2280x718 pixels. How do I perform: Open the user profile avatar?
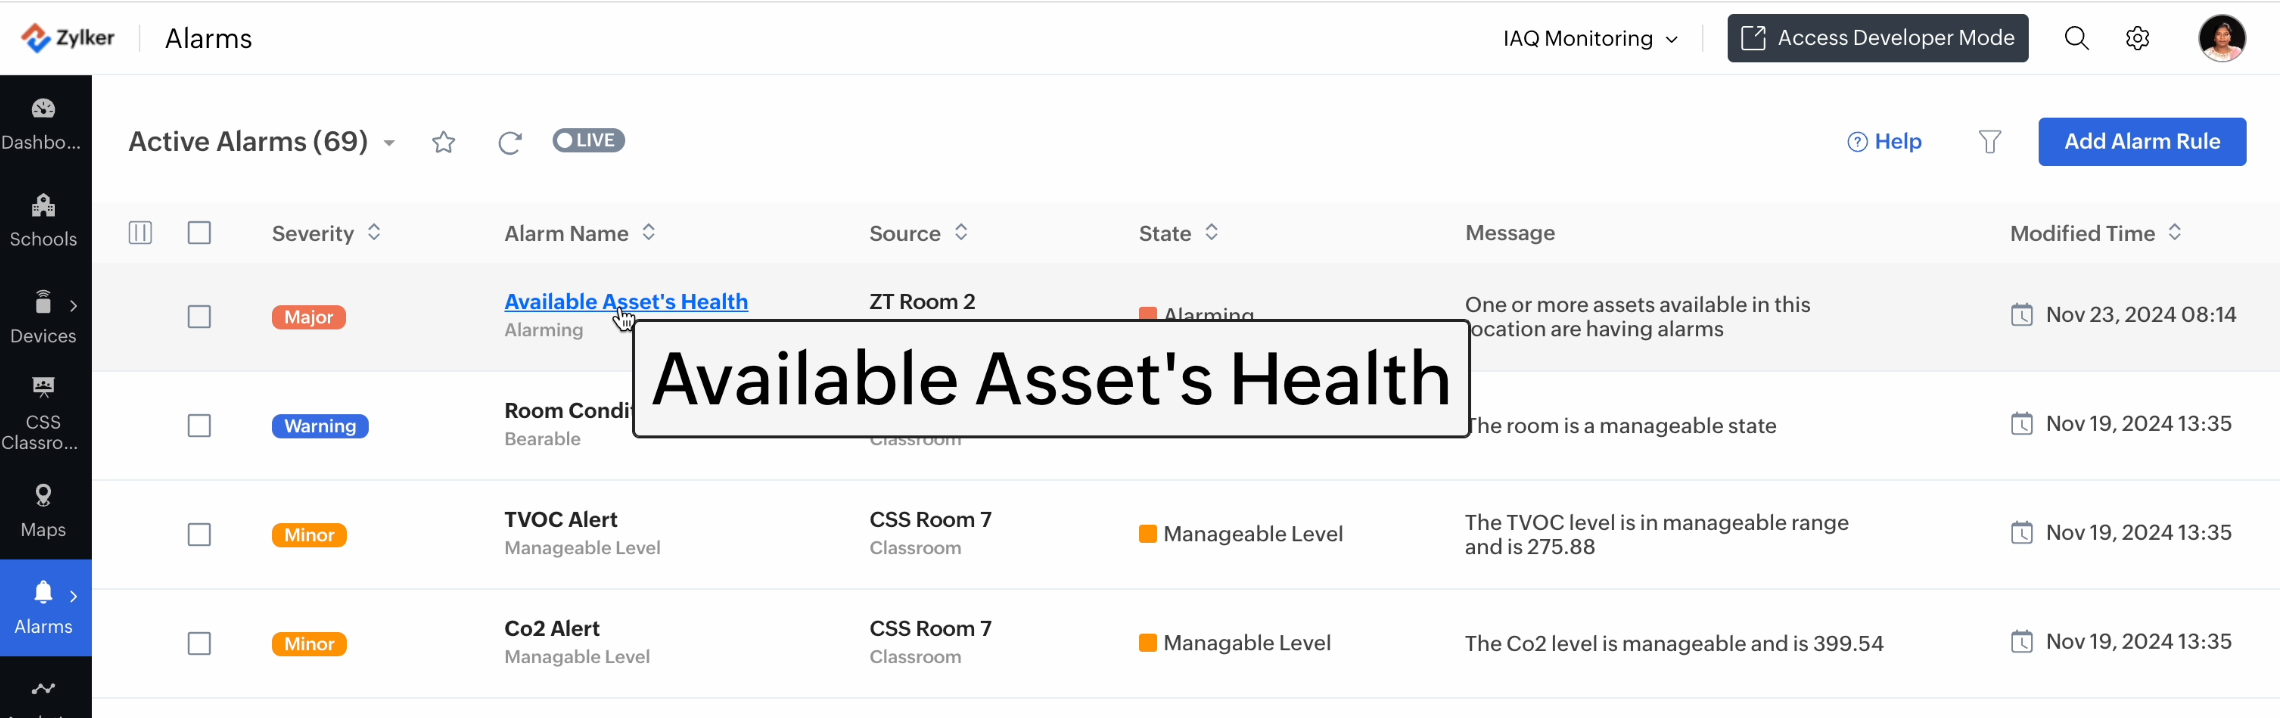pos(2222,38)
